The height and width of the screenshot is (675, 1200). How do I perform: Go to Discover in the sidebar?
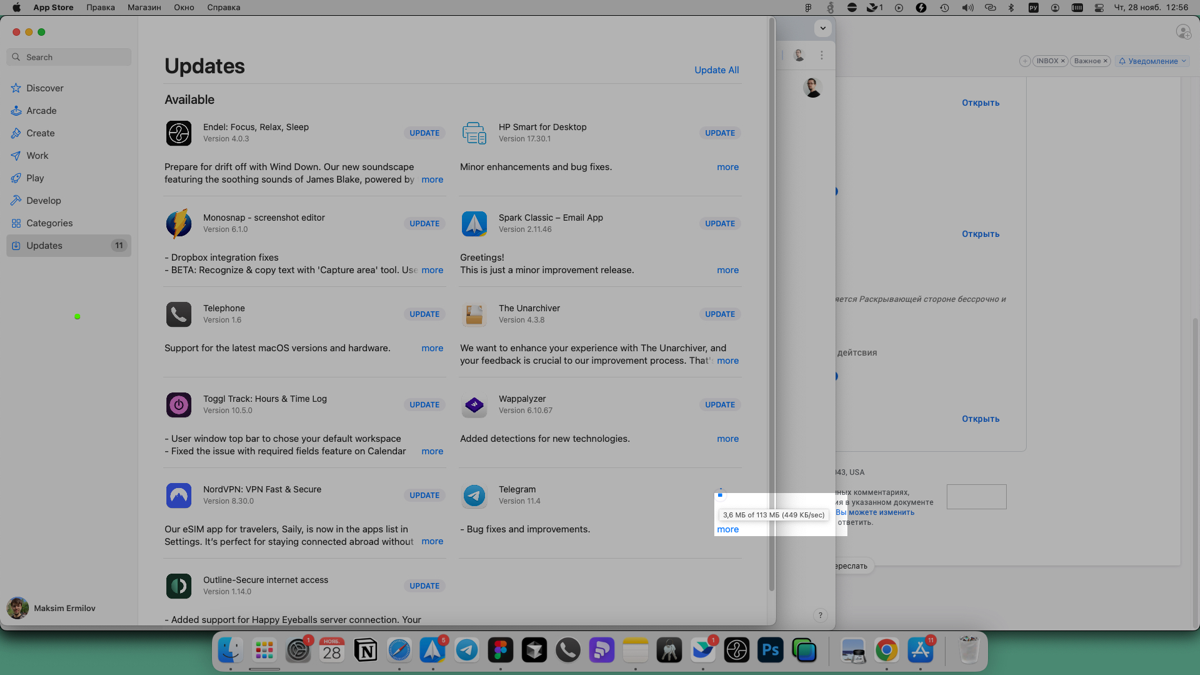69,88
